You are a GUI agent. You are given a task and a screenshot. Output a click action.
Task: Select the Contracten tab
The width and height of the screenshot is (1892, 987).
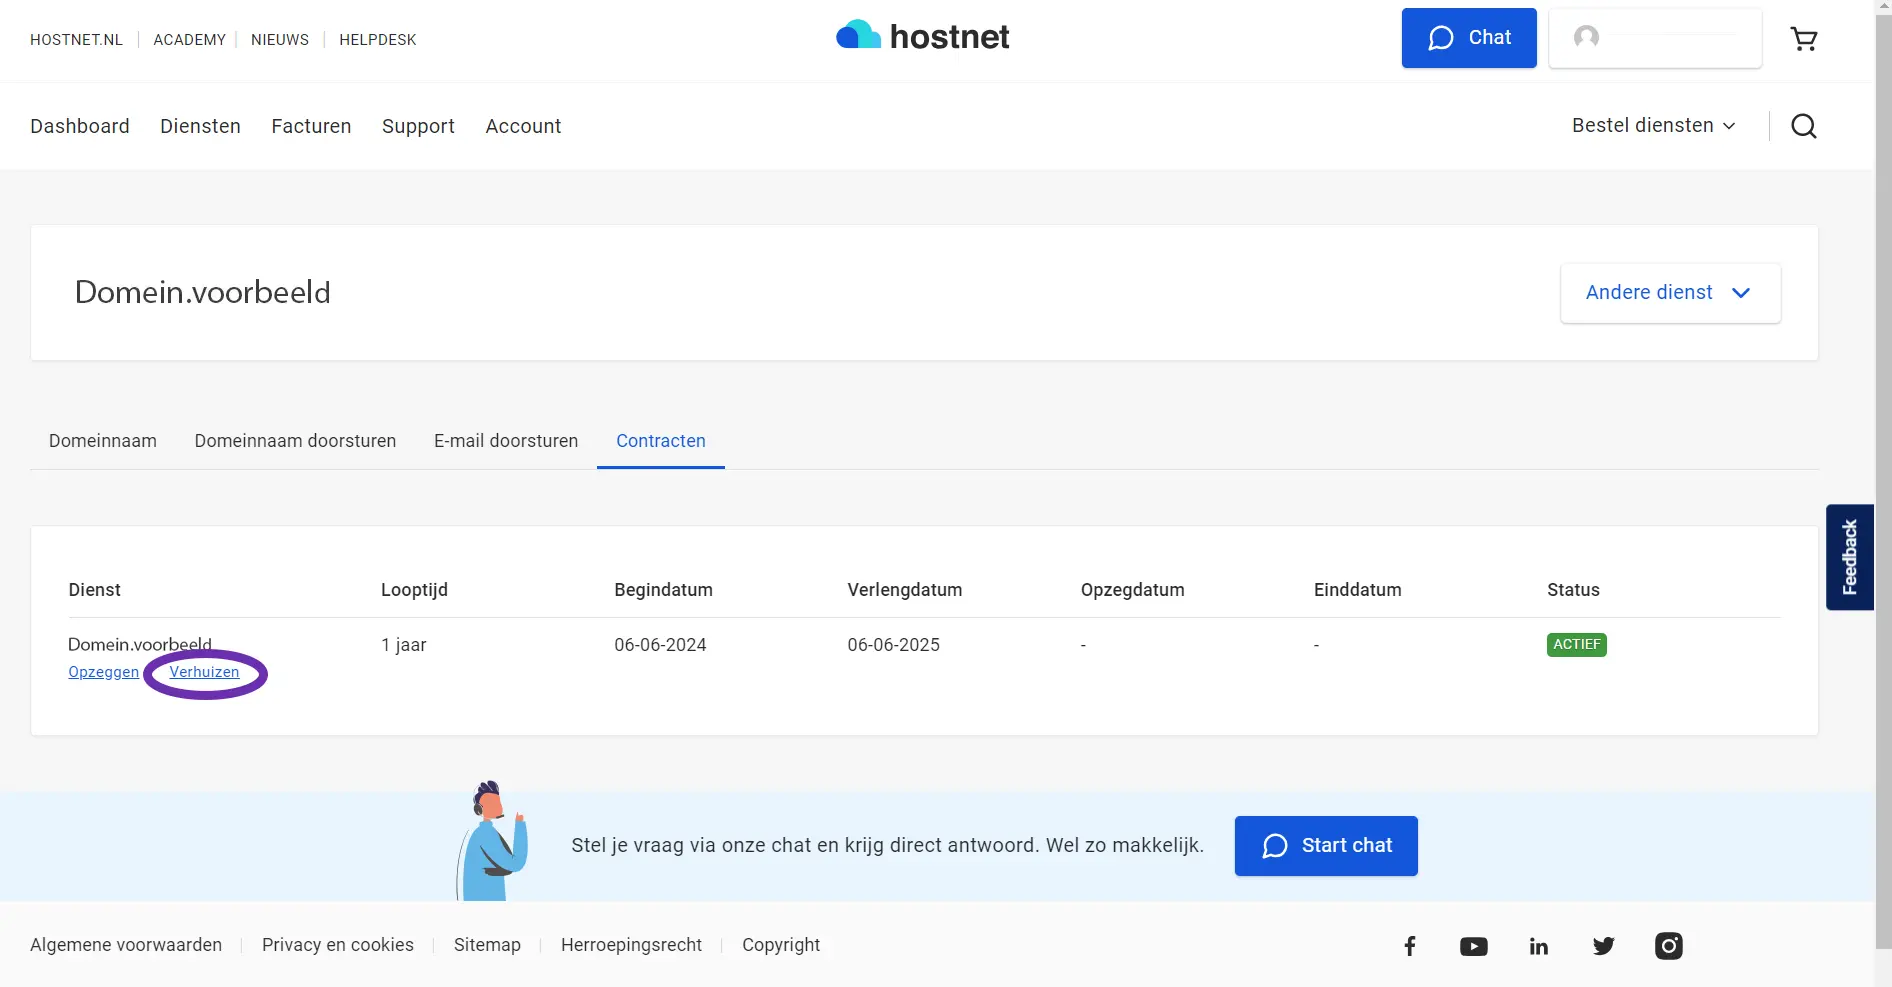pos(661,441)
